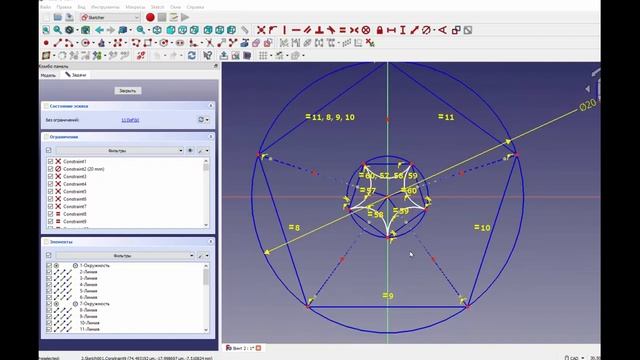Screen dimensions: 640x360
Task: Toggle the Constraint2 (20 mm) checkbox
Action: 50,169
